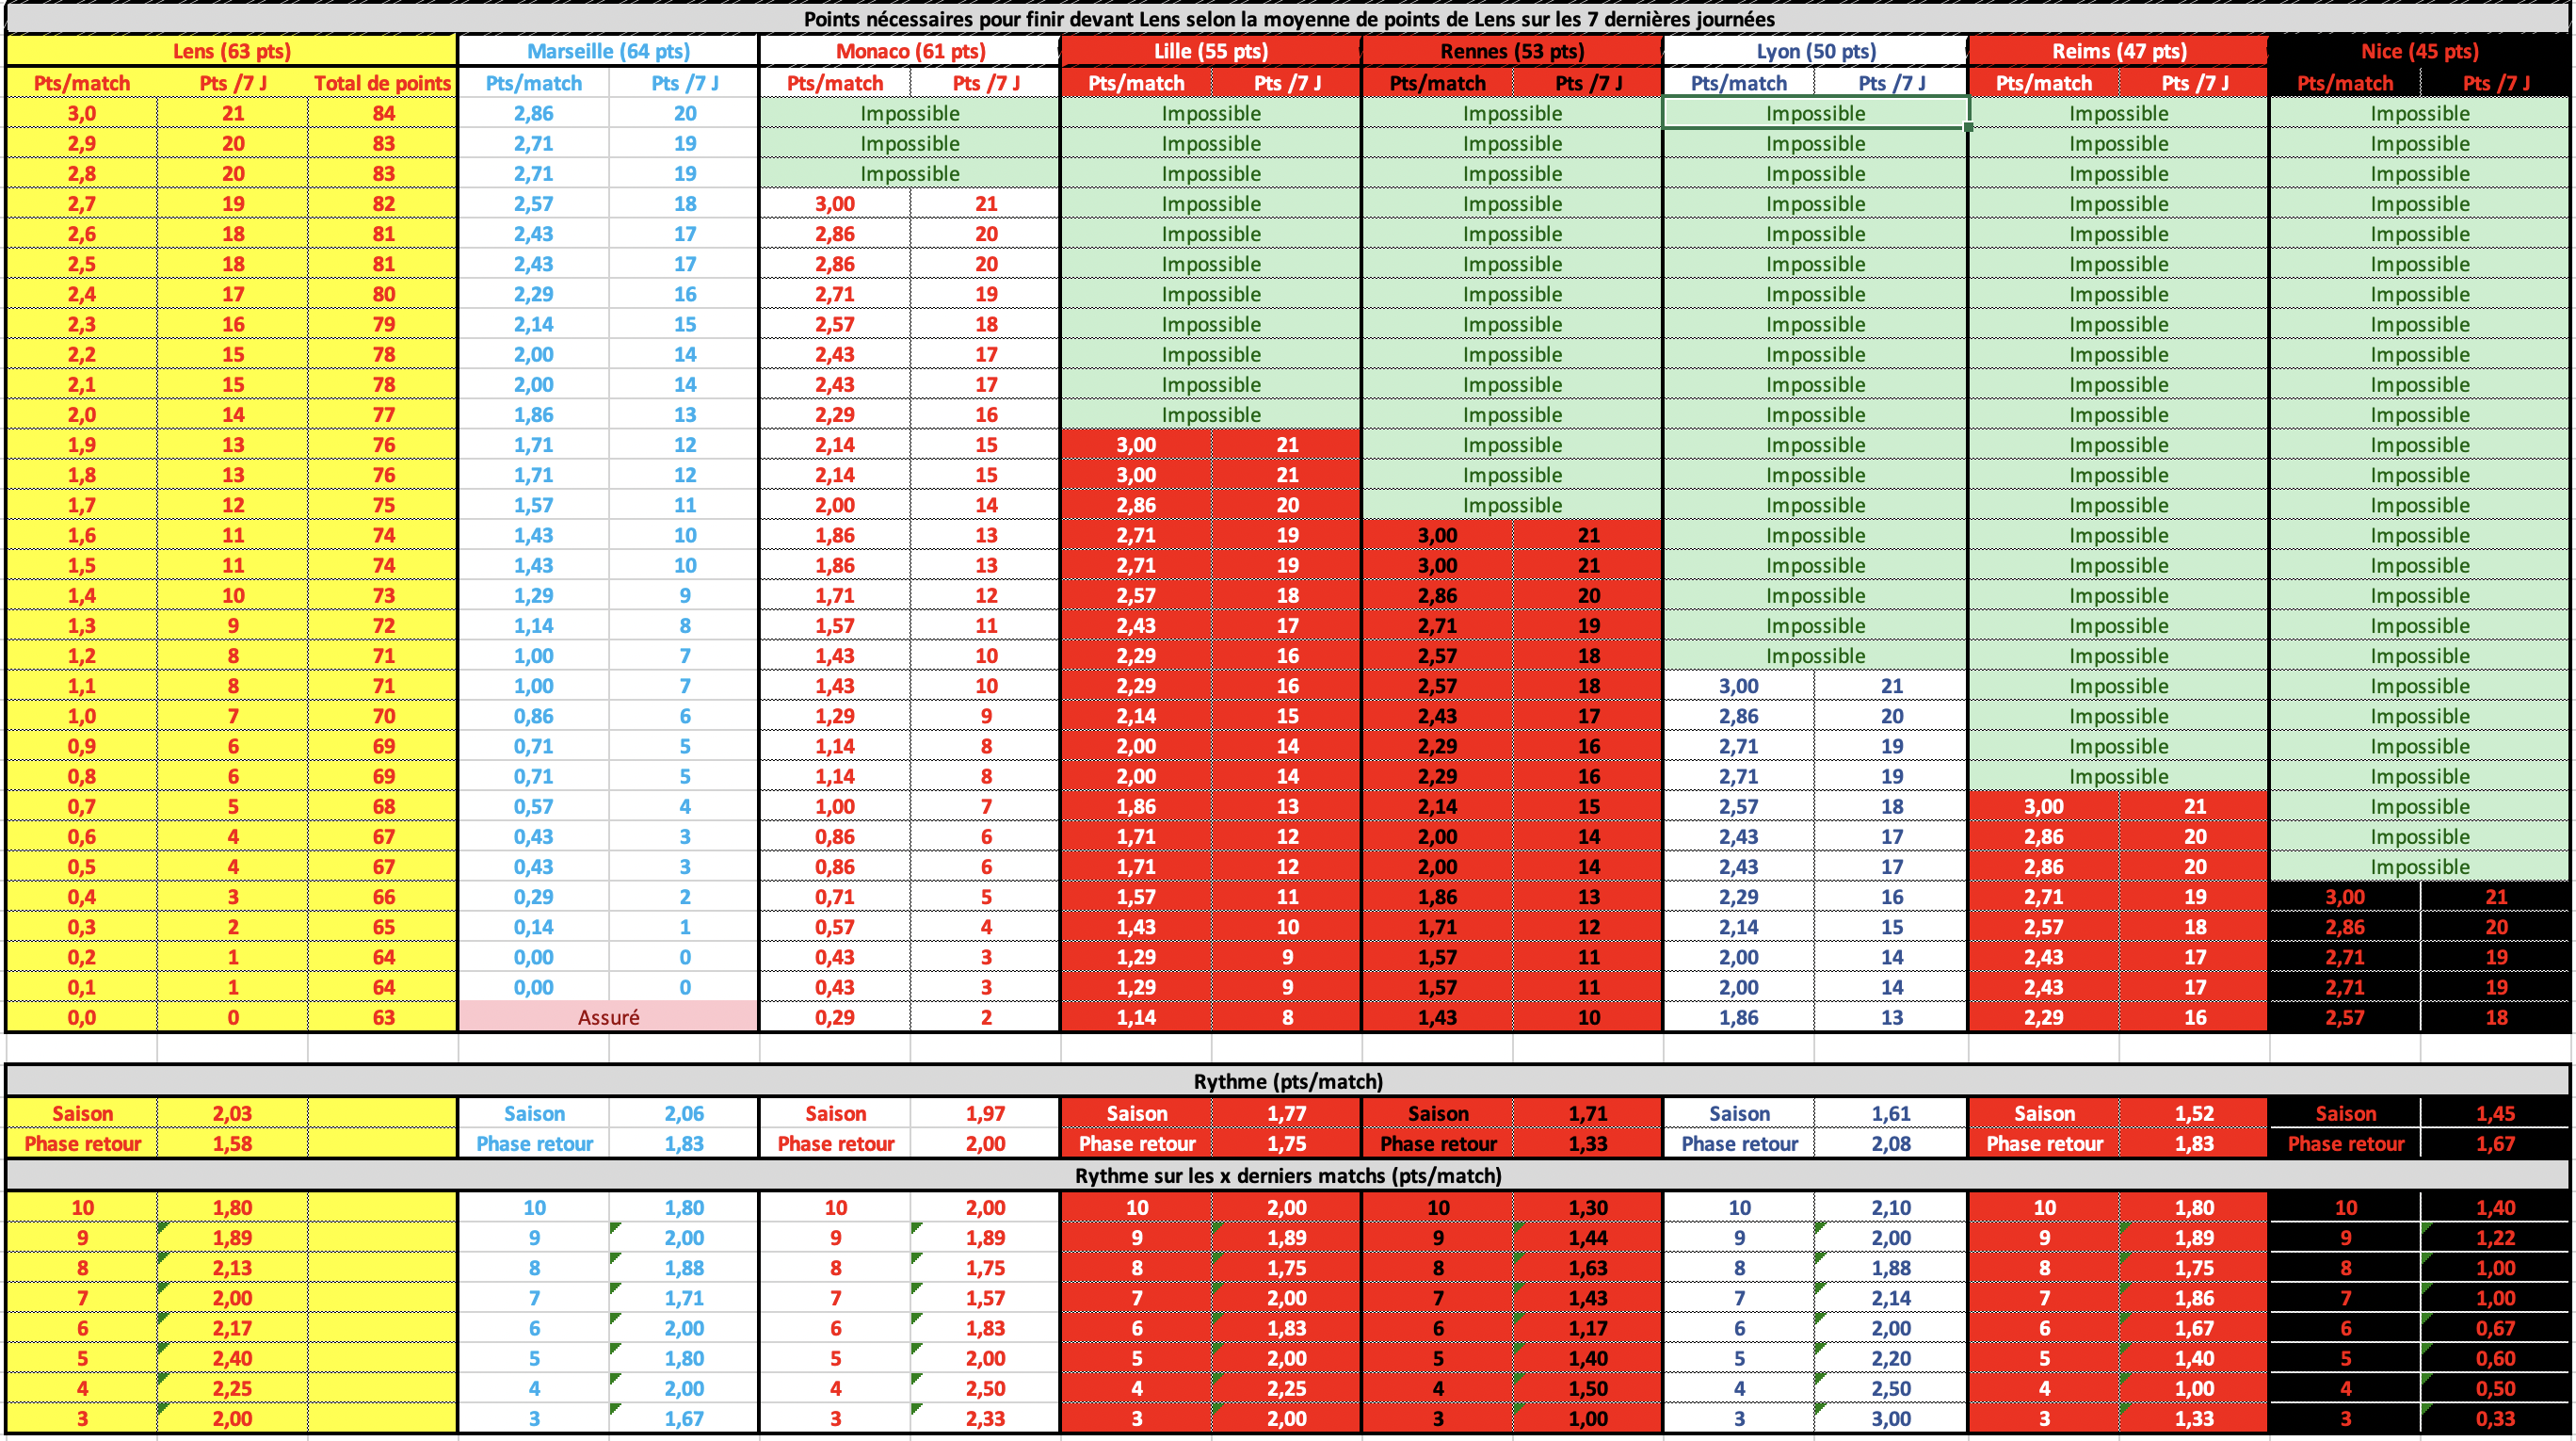Click the Lille Saison value "1,77"
Viewport: 2576px width, 1441px height.
pos(1287,1113)
